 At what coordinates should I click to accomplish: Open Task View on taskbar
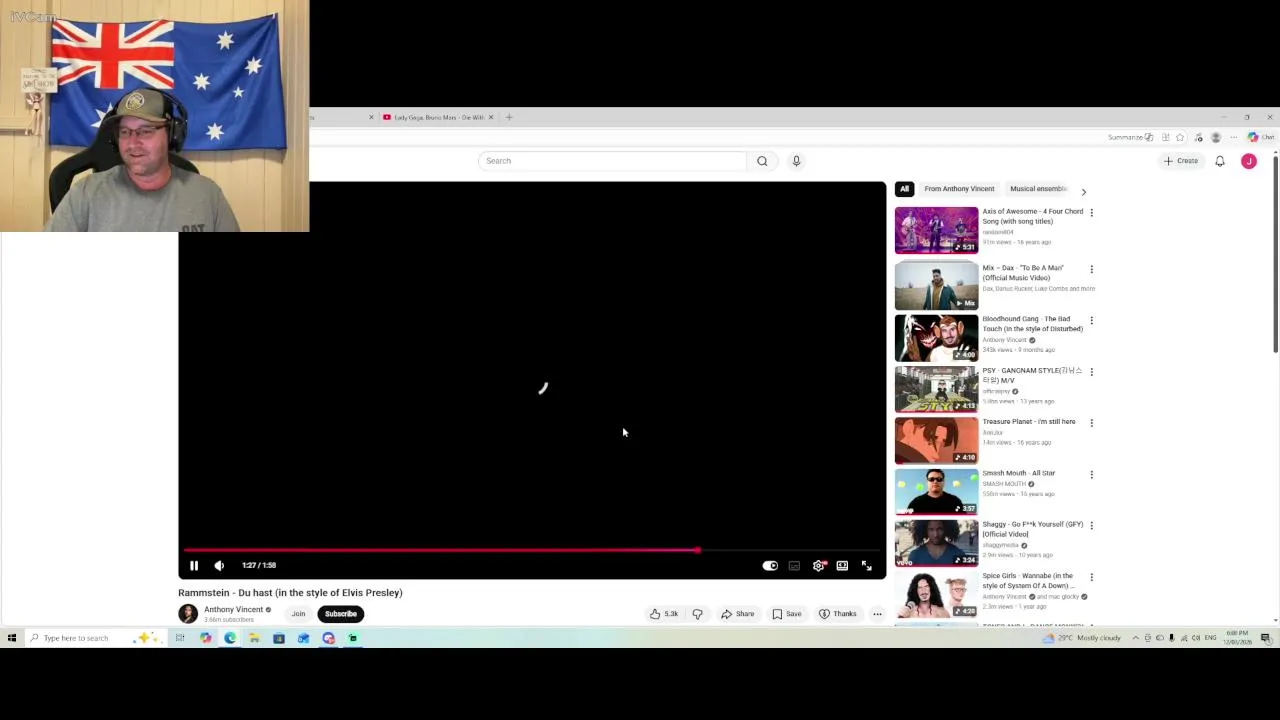[180, 638]
